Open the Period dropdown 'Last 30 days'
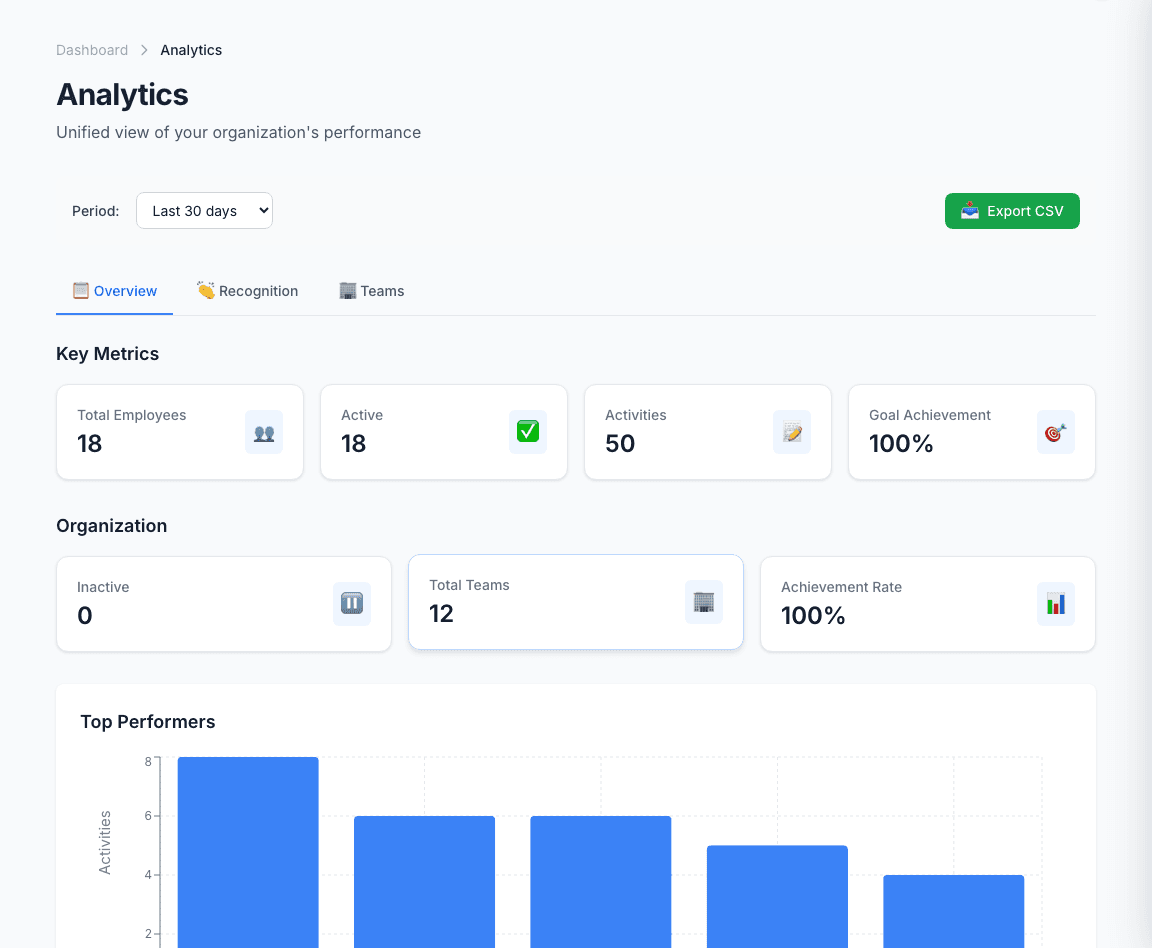The width and height of the screenshot is (1152, 948). tap(204, 211)
